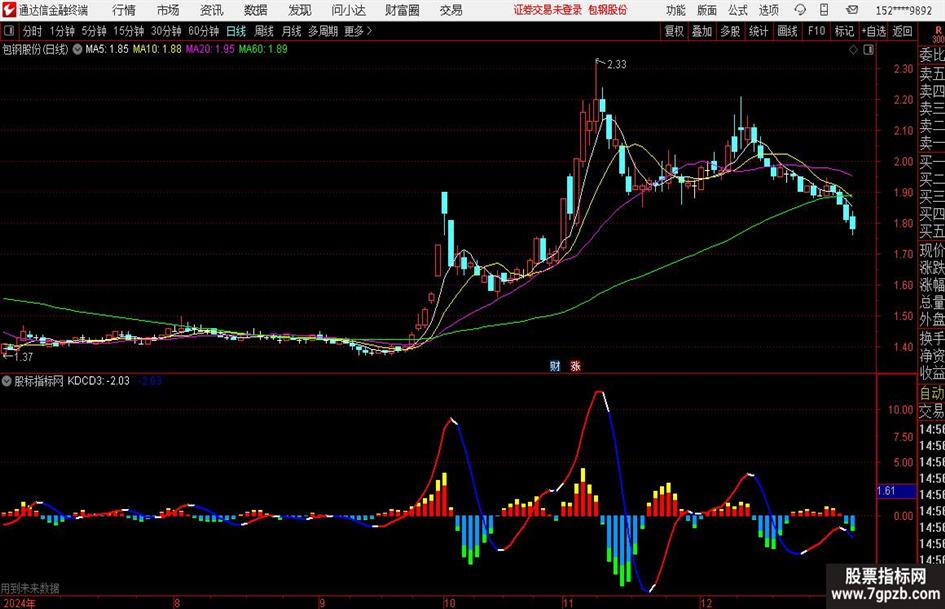Click the 叠加 overlay button
Viewport: 945px width, 609px height.
pyautogui.click(x=702, y=31)
